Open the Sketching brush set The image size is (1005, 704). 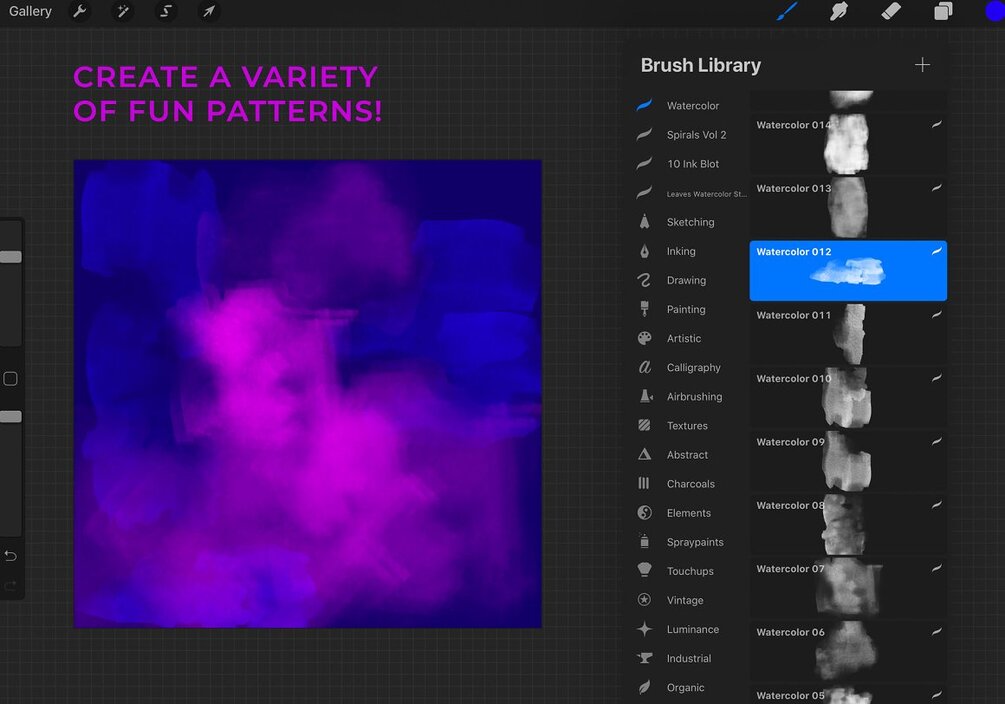tap(691, 222)
